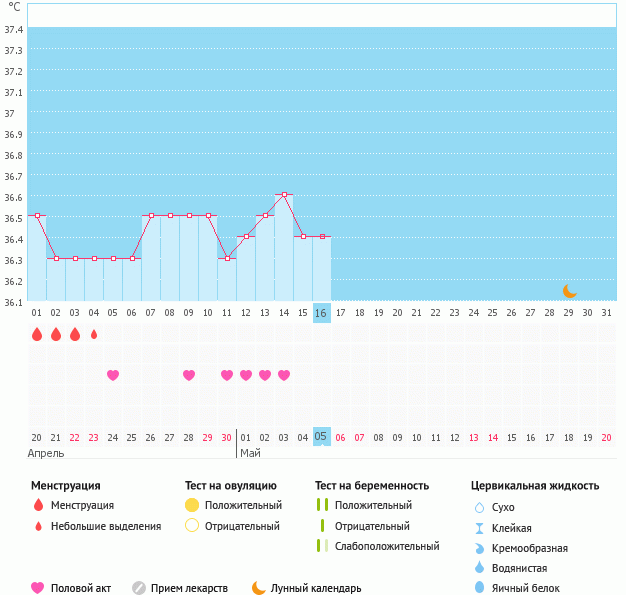
Task: Click the dry cervical fluid legend icon
Action: pyautogui.click(x=480, y=507)
